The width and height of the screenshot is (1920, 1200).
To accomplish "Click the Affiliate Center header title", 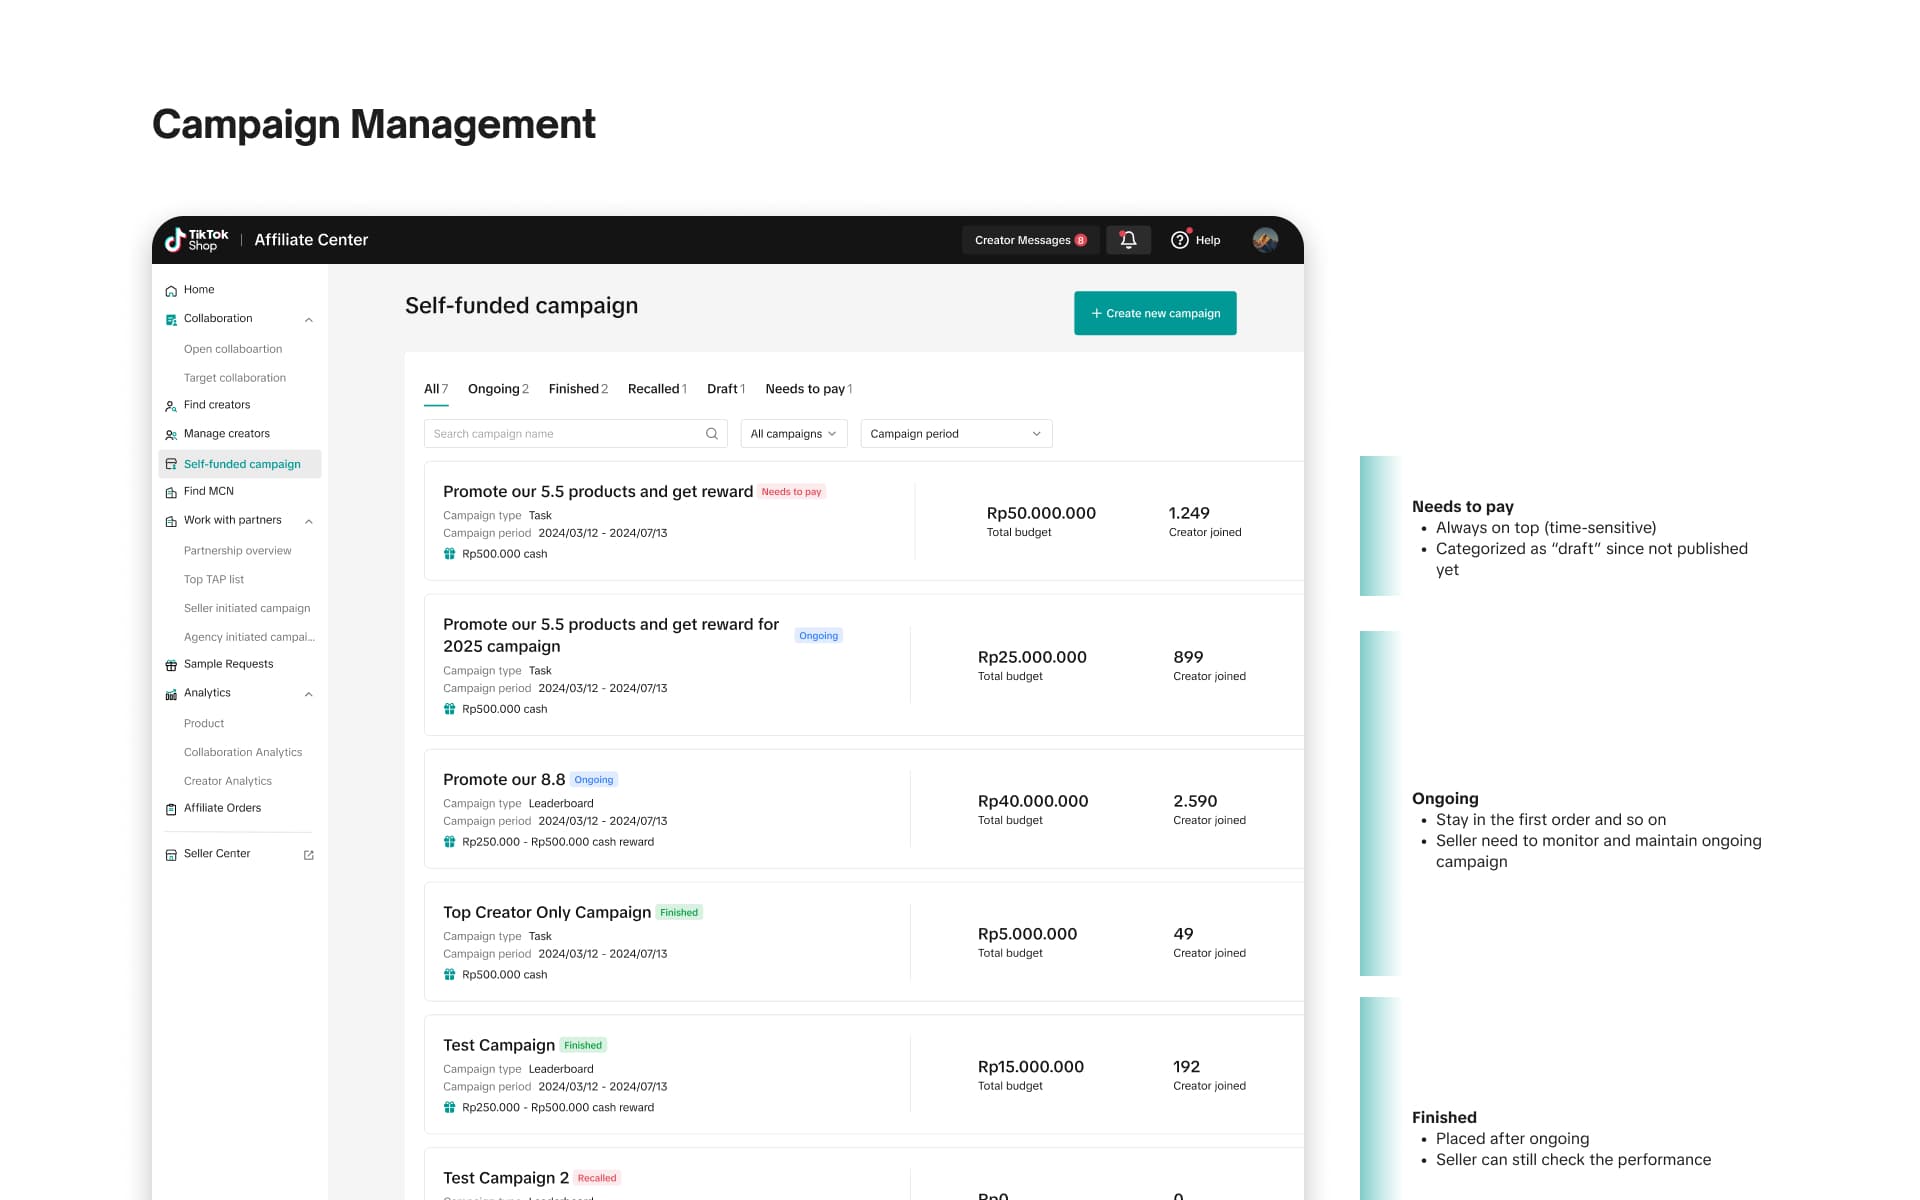I will [311, 240].
